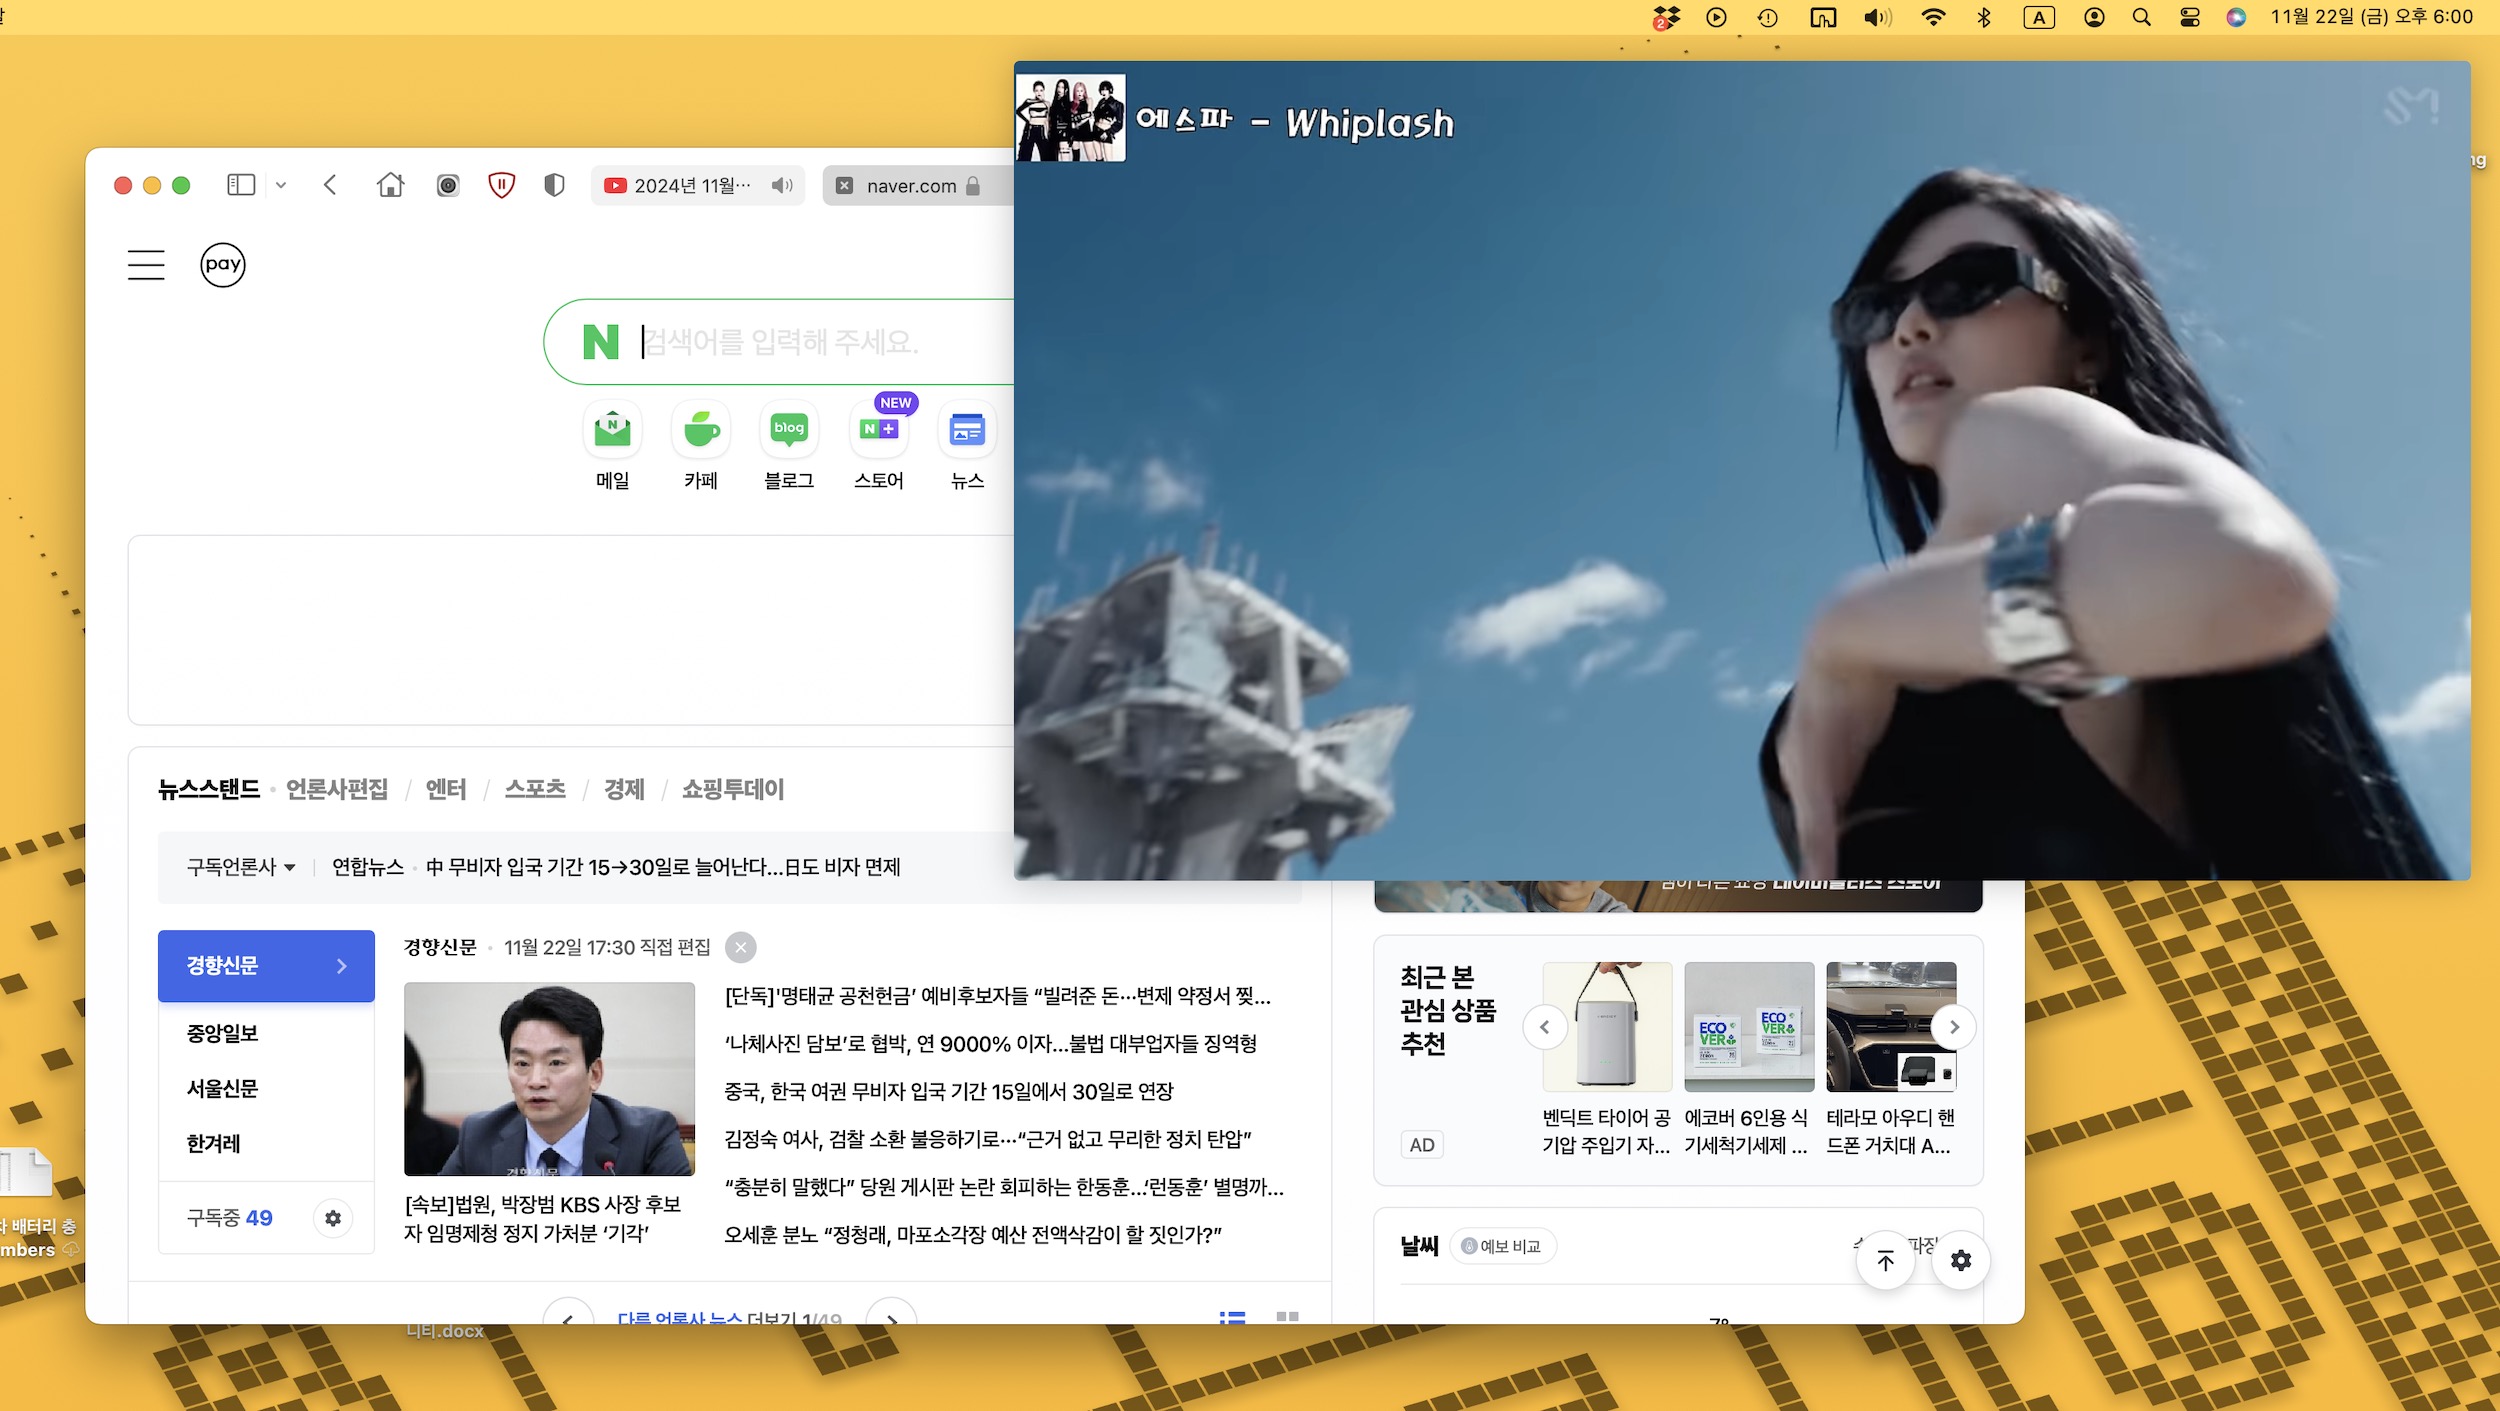Open the dropdown arrow next to the sidebar button
The width and height of the screenshot is (2500, 1411).
(281, 185)
